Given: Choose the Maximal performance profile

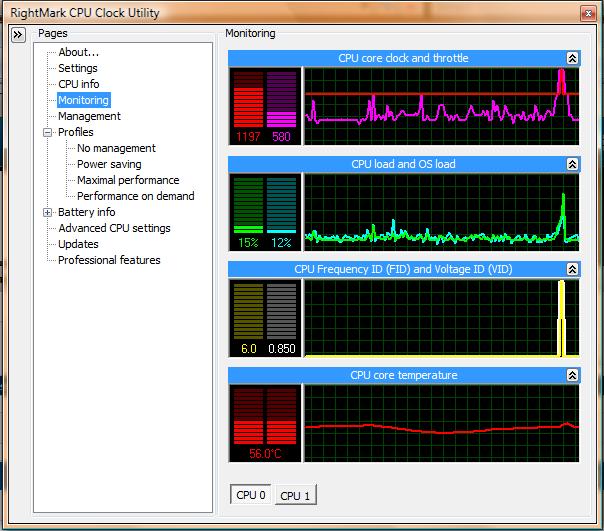Looking at the screenshot, I should pos(128,180).
